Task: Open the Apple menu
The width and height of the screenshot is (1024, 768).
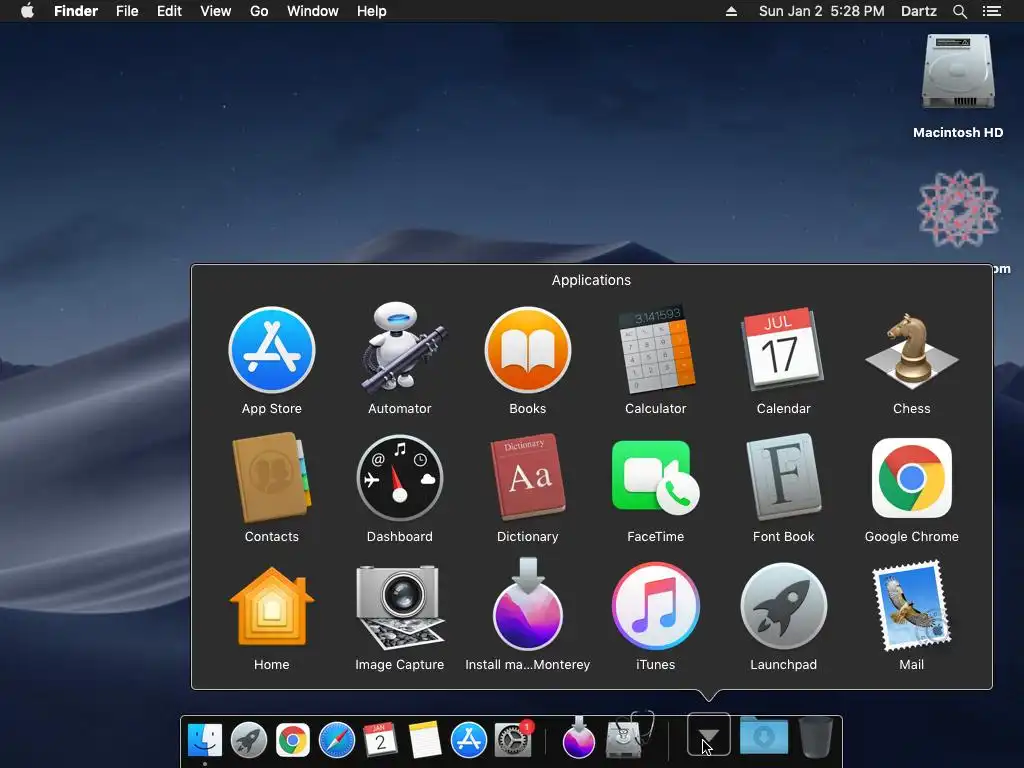Action: [x=27, y=11]
